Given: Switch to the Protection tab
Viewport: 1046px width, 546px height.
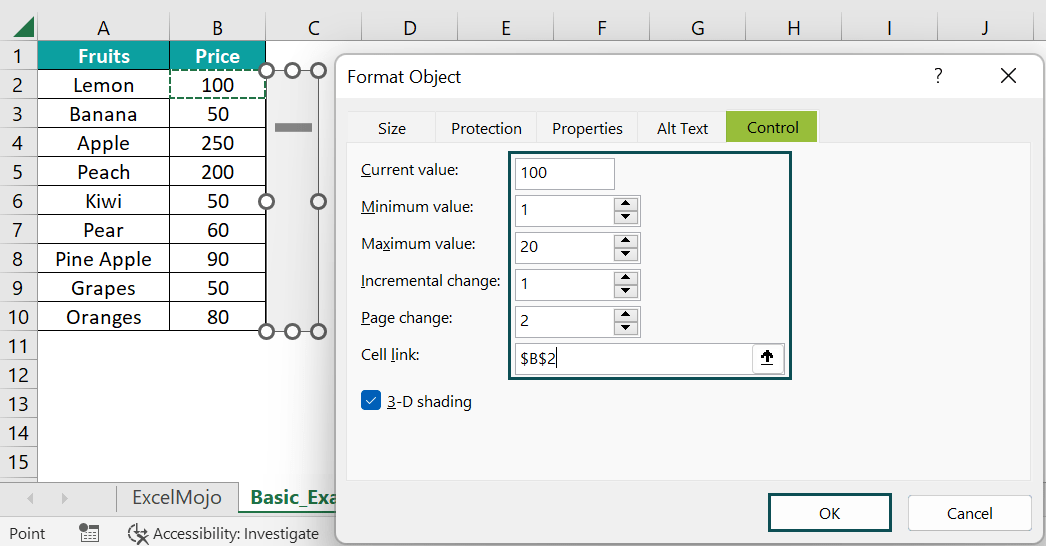Looking at the screenshot, I should pos(486,128).
